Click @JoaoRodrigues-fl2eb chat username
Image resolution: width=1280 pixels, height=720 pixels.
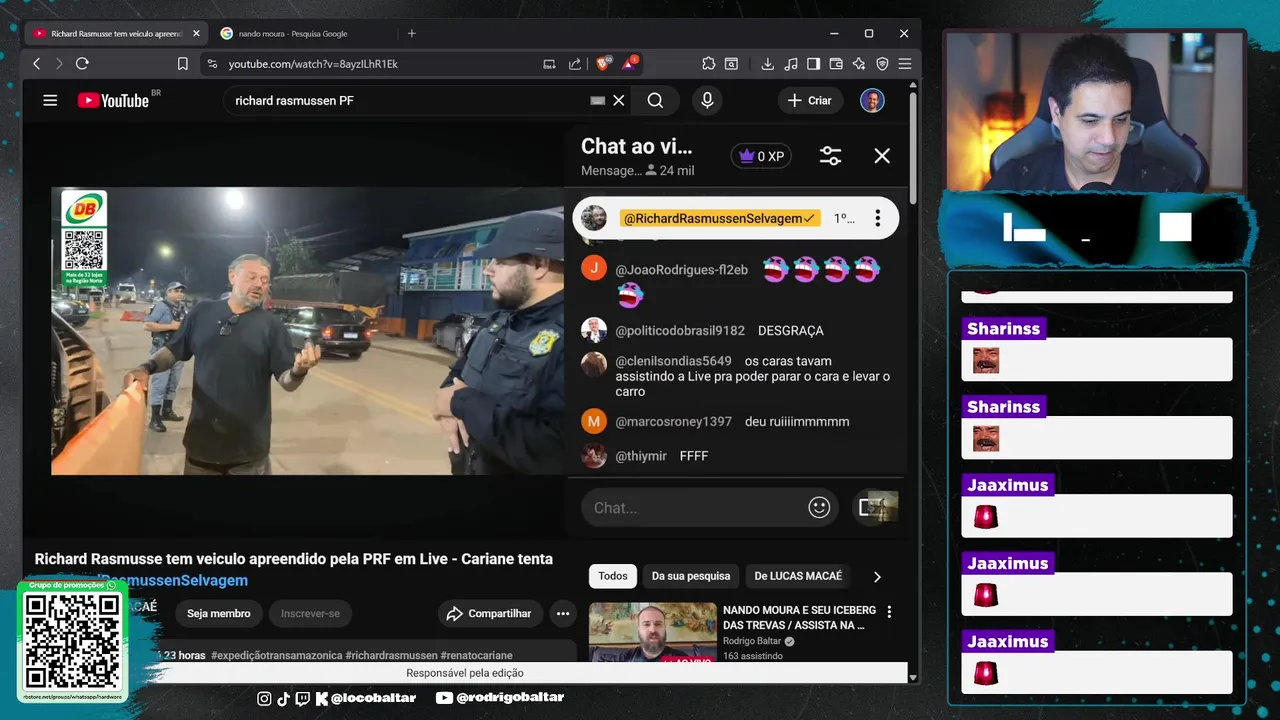click(681, 270)
